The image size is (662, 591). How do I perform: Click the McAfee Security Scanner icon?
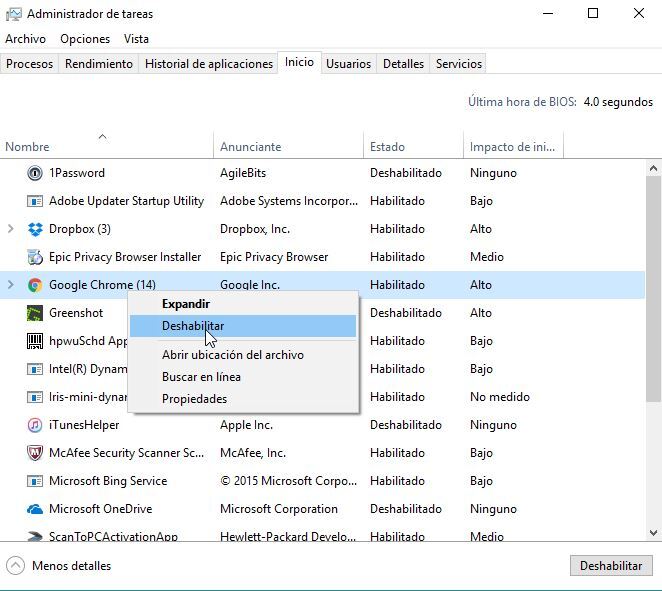pos(35,453)
